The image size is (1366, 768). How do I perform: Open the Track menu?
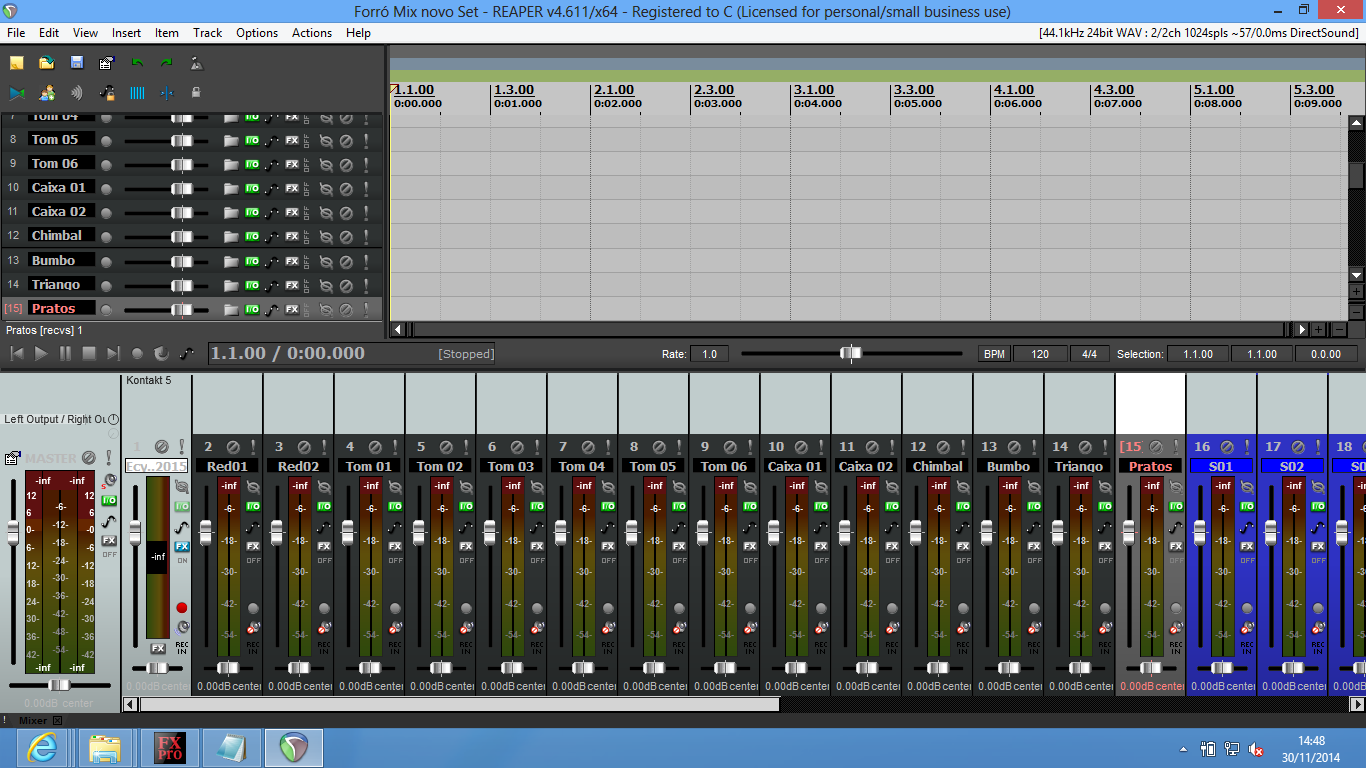[x=208, y=33]
